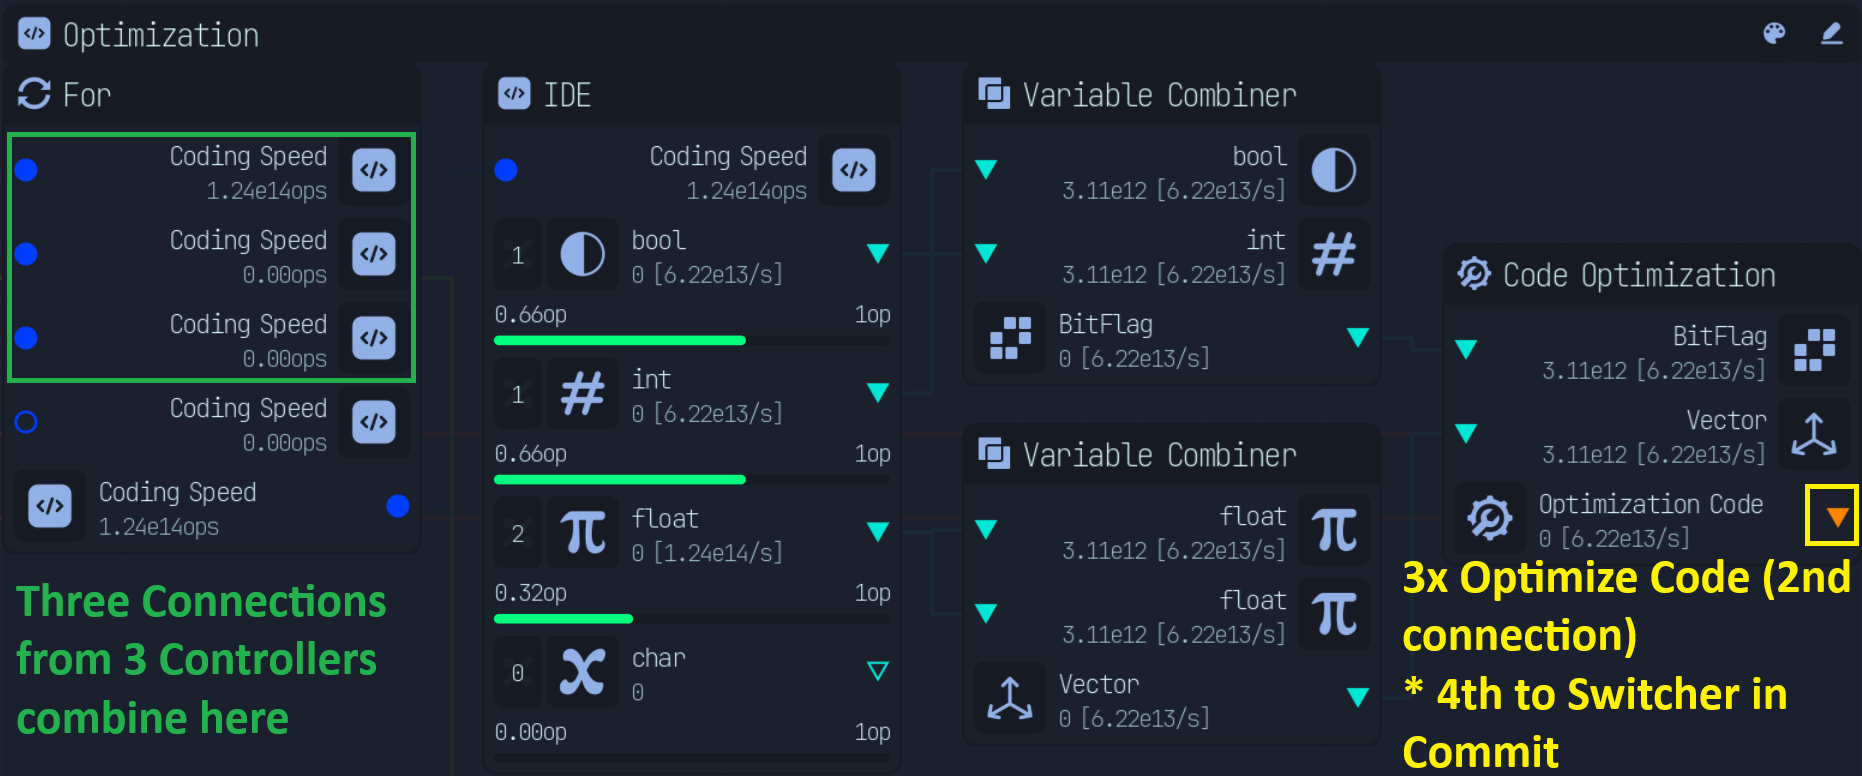Click the palette icon in the header
This screenshot has height=776, width=1862.
click(x=1774, y=34)
